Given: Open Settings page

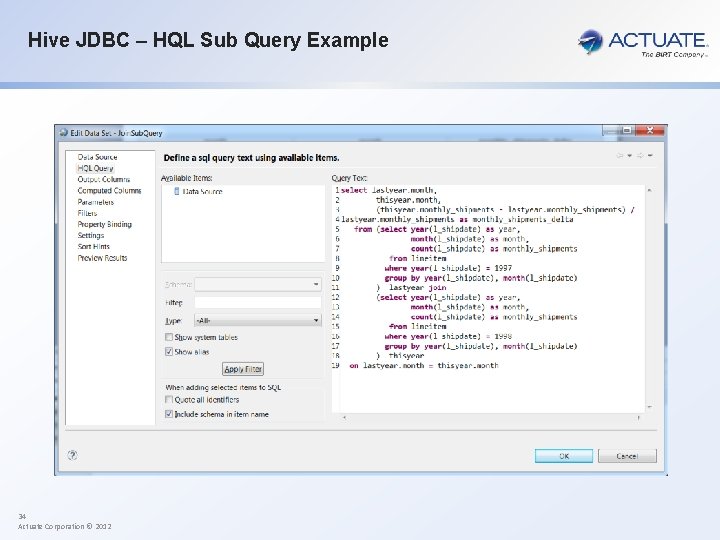Looking at the screenshot, I should point(91,235).
